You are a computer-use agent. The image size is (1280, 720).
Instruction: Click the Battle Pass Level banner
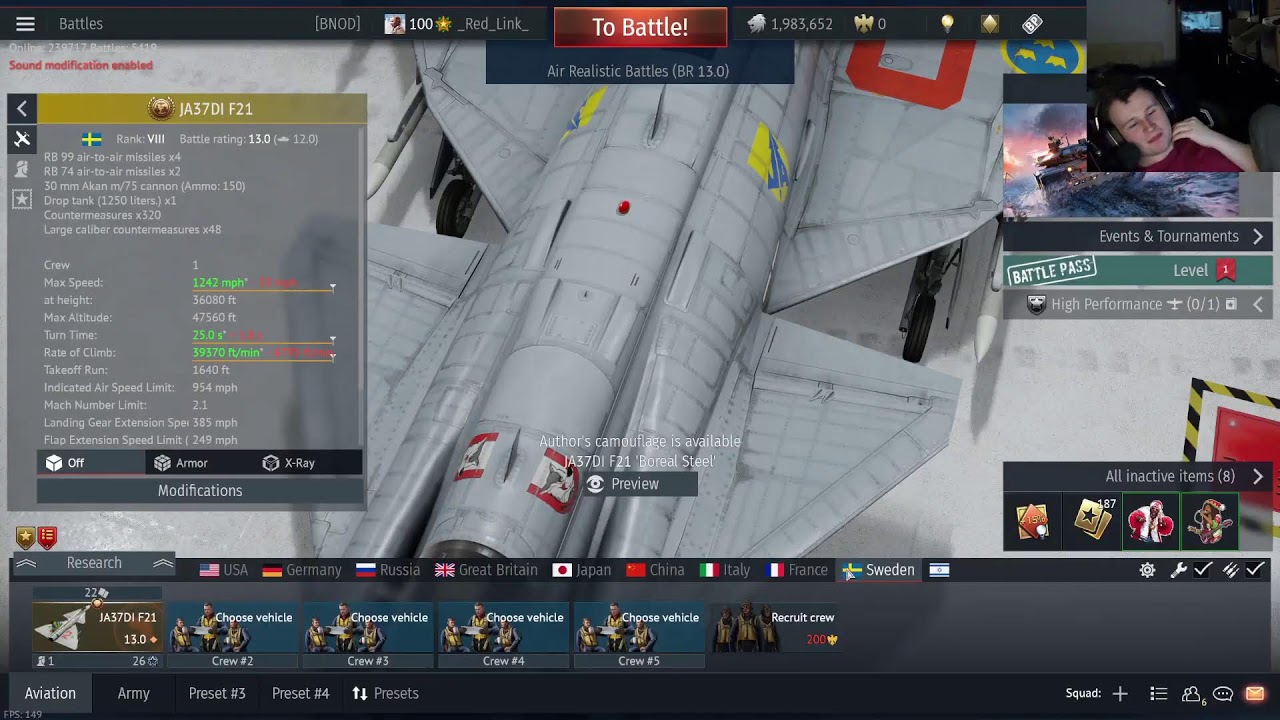coord(1137,270)
